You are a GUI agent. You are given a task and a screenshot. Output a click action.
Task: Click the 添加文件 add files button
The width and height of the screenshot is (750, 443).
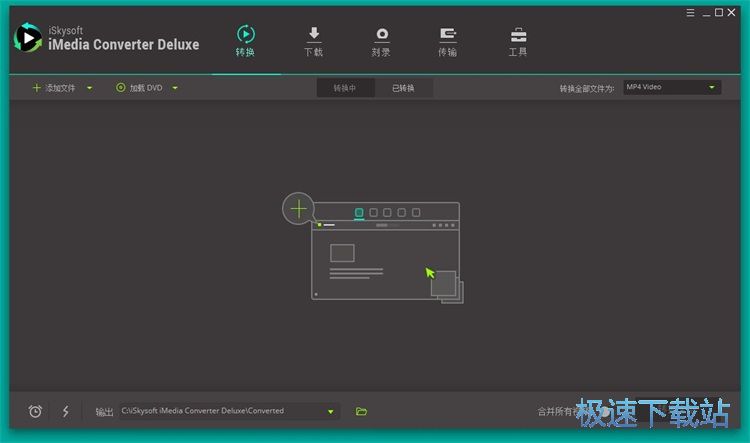[x=54, y=88]
